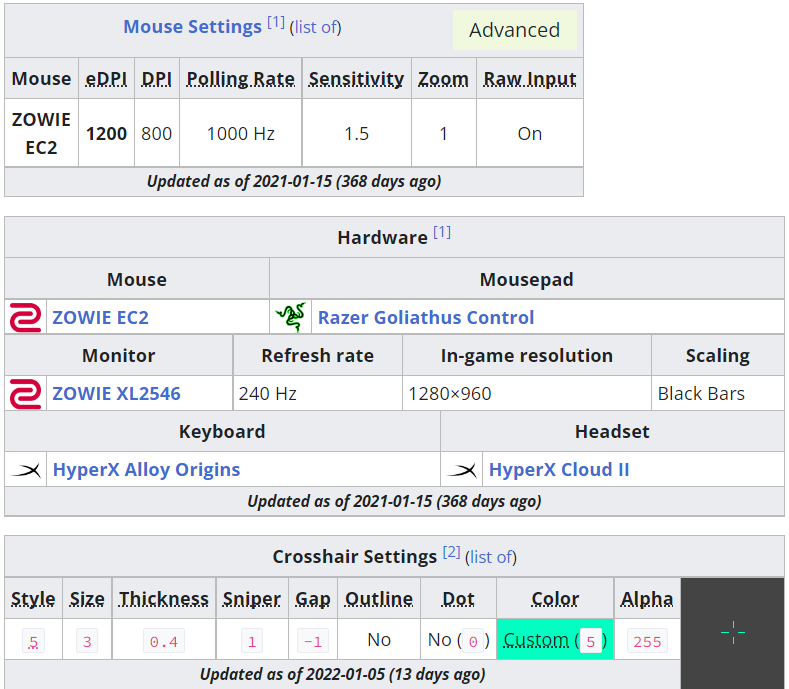Image resolution: width=789 pixels, height=689 pixels.
Task: Click the Polling Rate column header
Action: [x=241, y=79]
